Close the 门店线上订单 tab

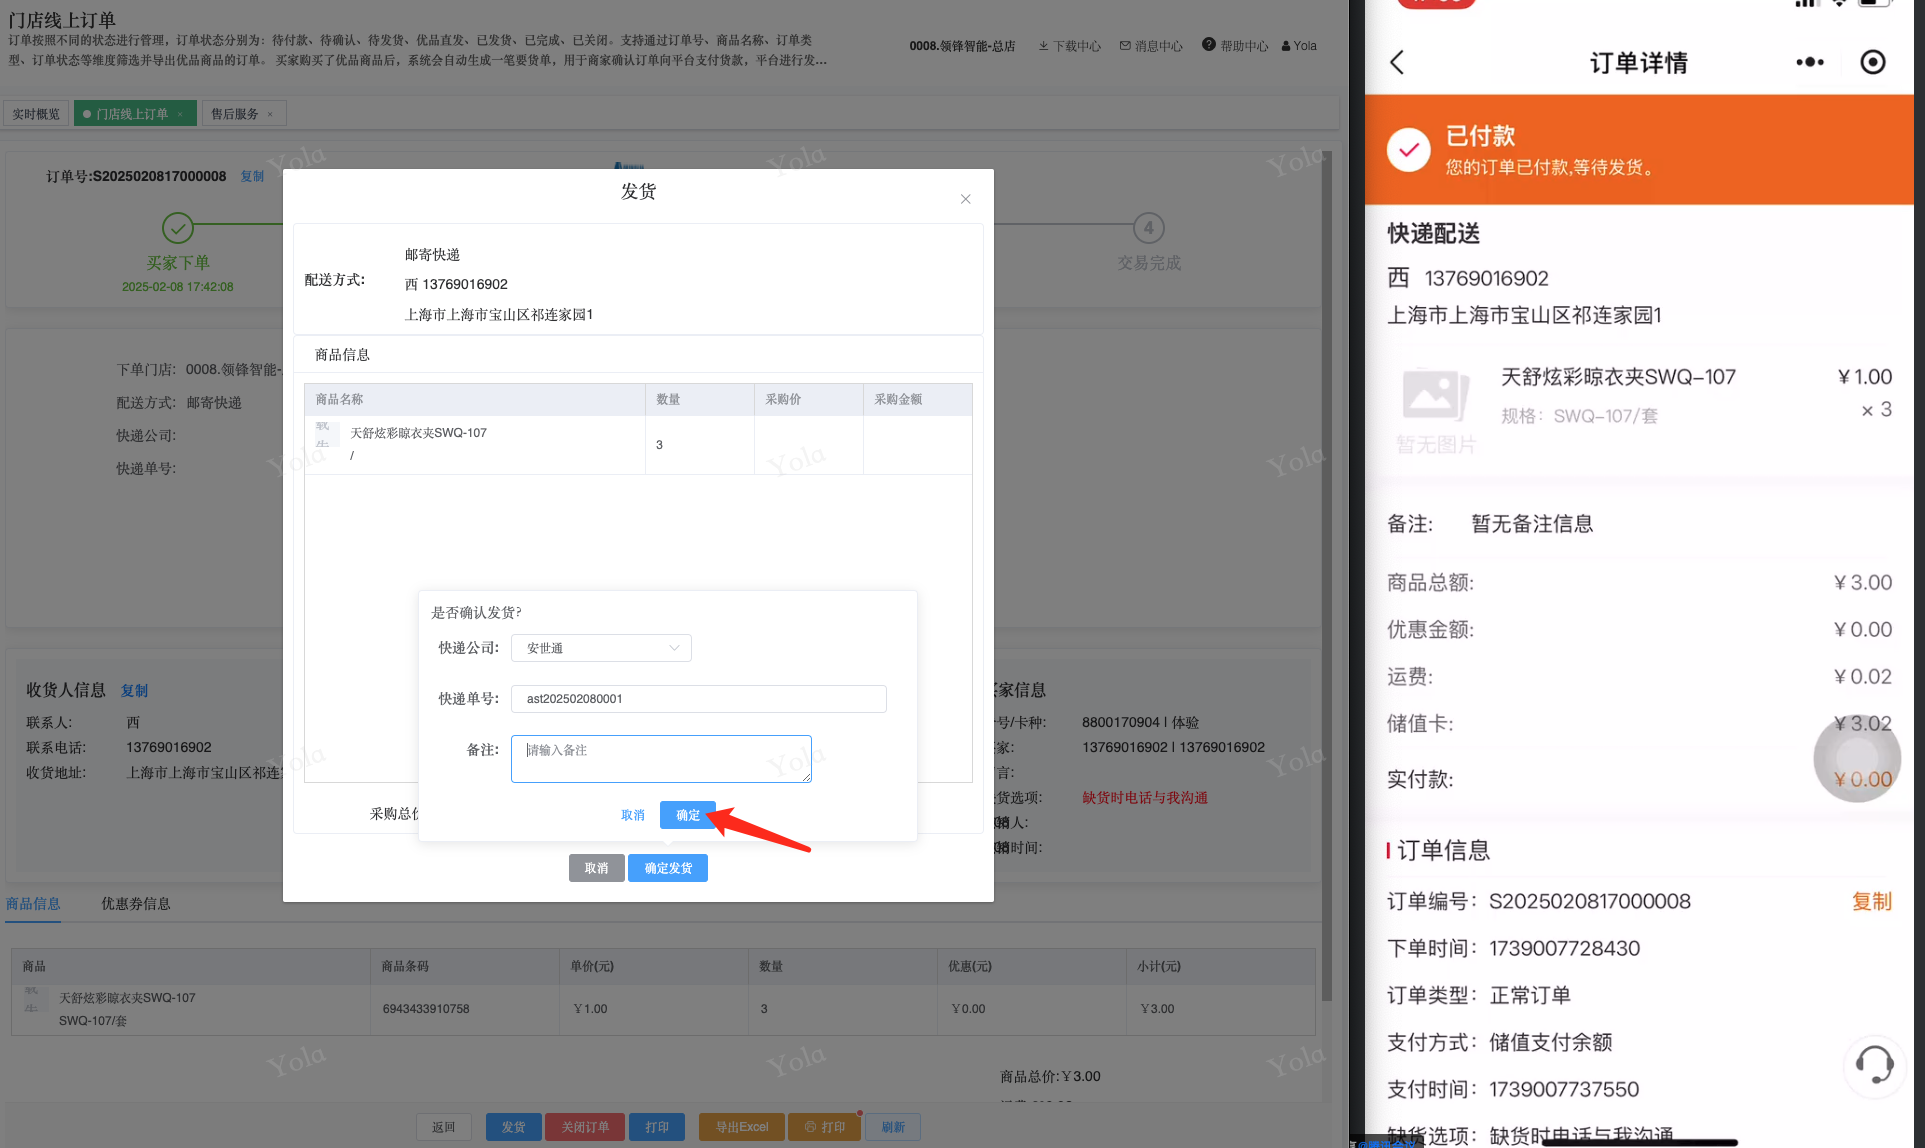click(180, 114)
